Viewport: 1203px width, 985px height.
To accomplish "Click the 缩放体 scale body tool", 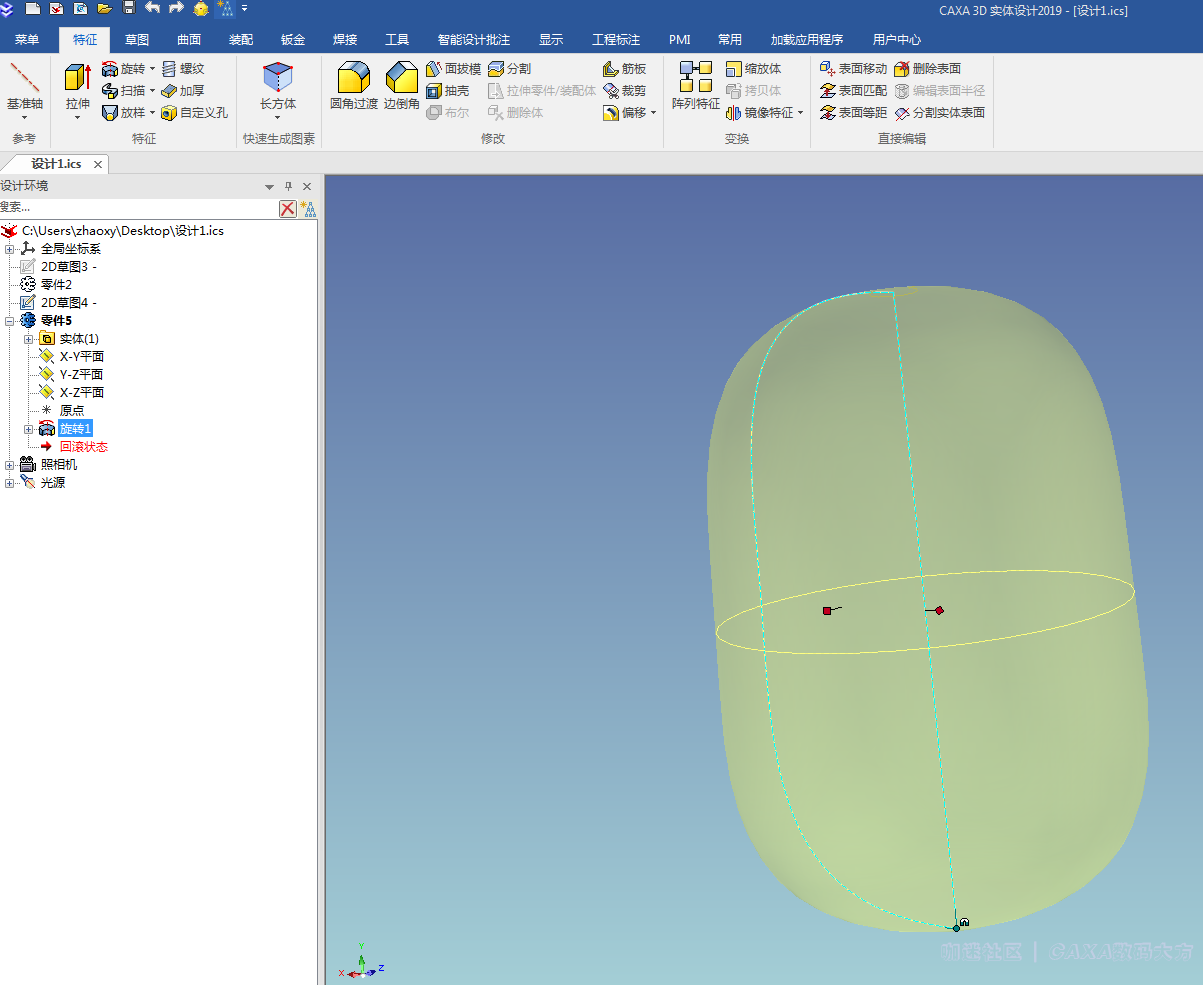I will pyautogui.click(x=754, y=69).
